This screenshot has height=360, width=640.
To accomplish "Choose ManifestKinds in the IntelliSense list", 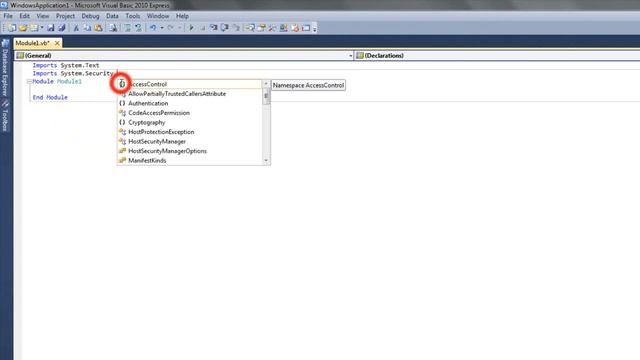I will (x=189, y=160).
